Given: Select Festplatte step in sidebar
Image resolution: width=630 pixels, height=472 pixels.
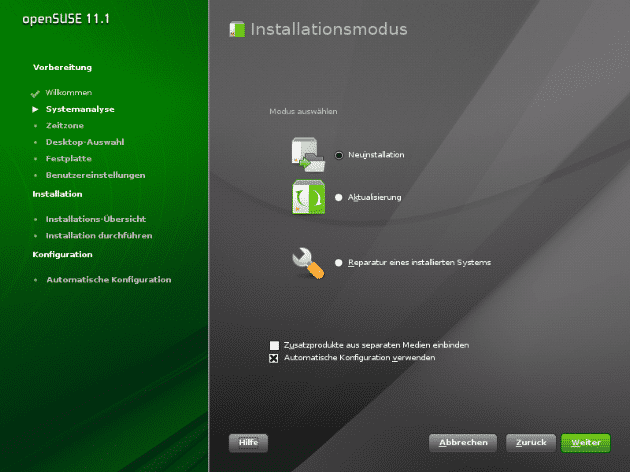Looking at the screenshot, I should [68, 158].
